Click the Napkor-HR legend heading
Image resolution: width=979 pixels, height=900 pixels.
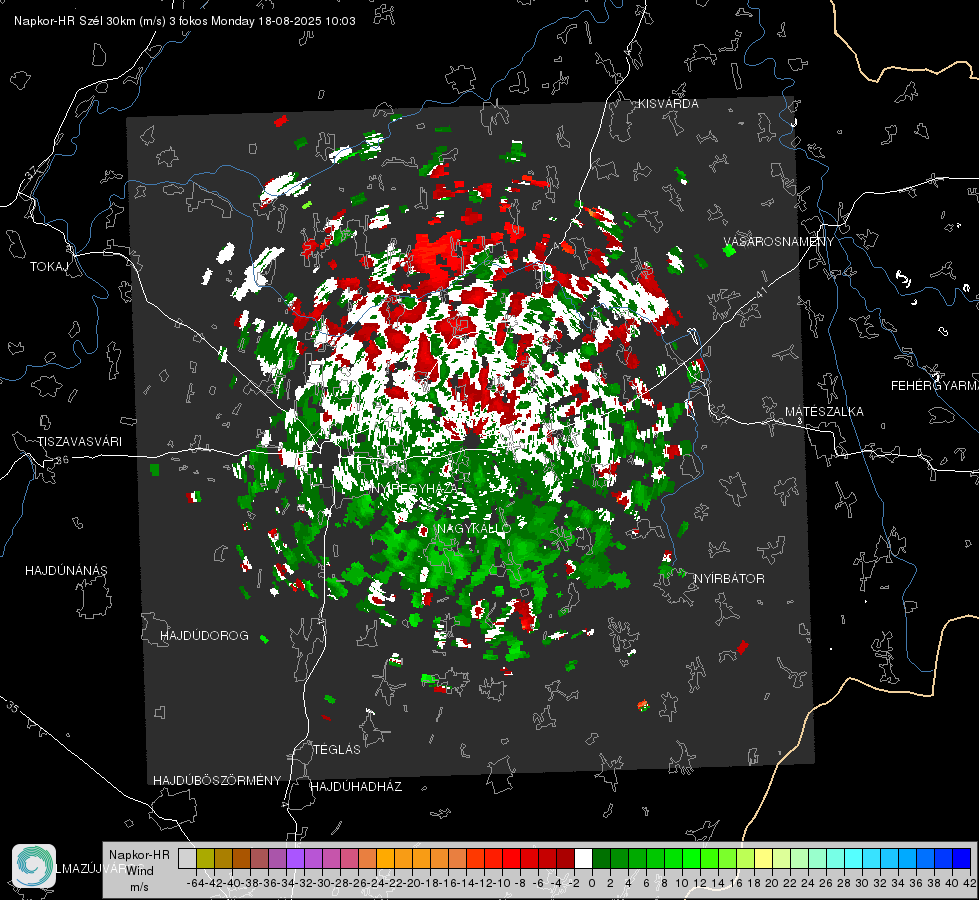click(x=139, y=855)
